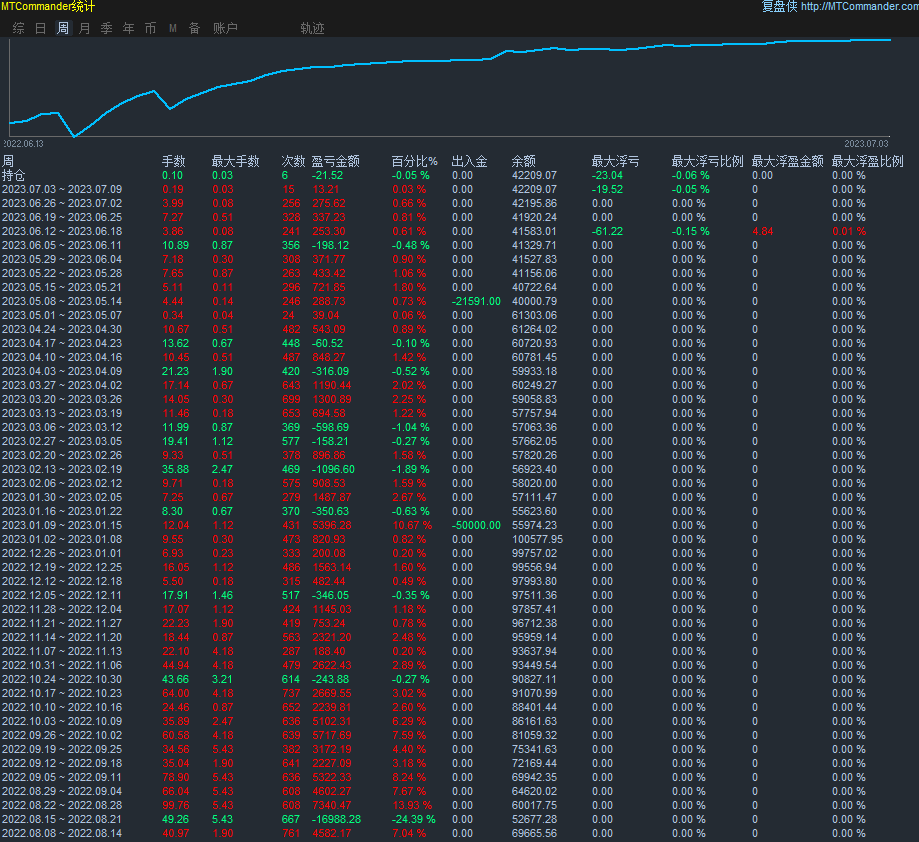Viewport: 919px width, 842px height.
Task: Switch to the 年 yearly tab
Action: (128, 28)
